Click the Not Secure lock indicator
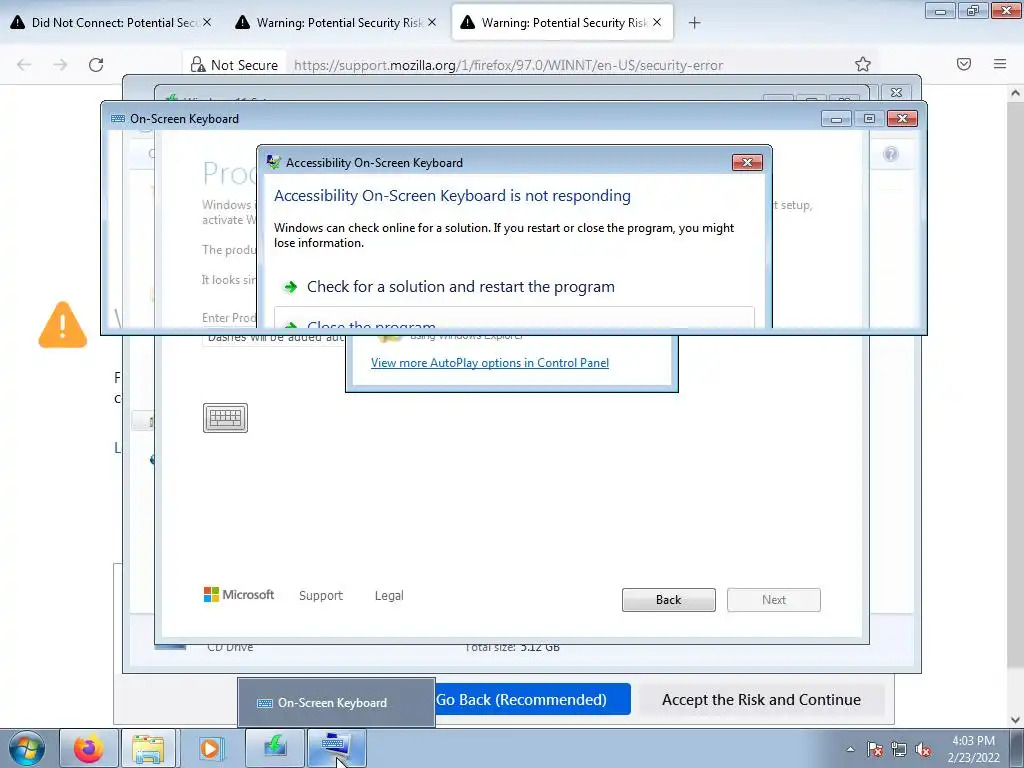 tap(234, 65)
